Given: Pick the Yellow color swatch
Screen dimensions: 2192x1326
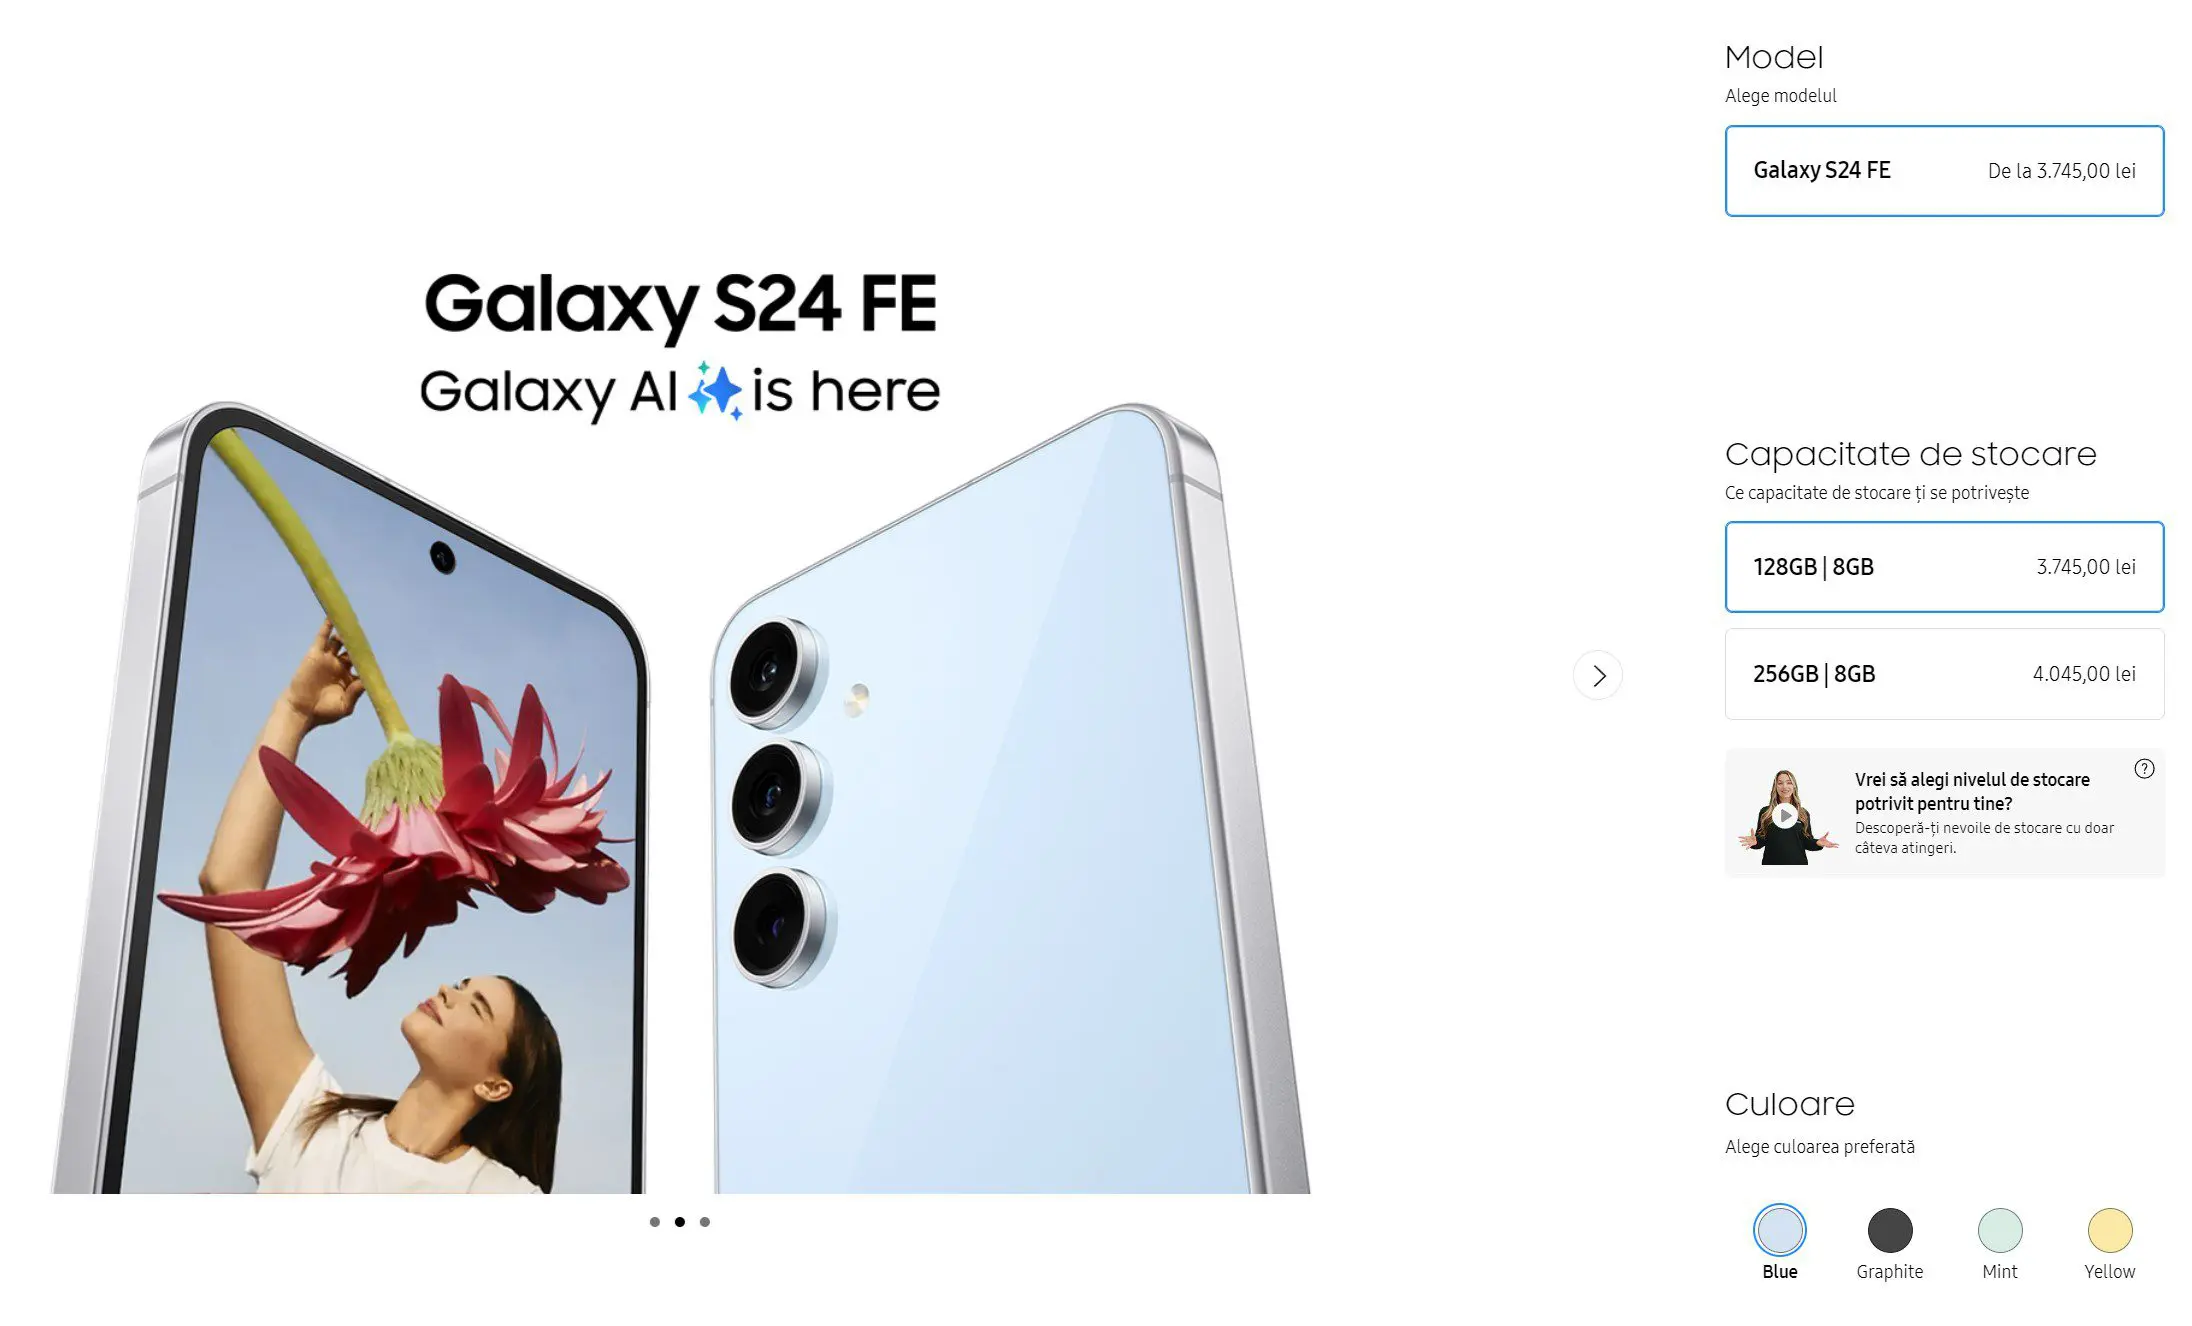Looking at the screenshot, I should (2110, 1230).
